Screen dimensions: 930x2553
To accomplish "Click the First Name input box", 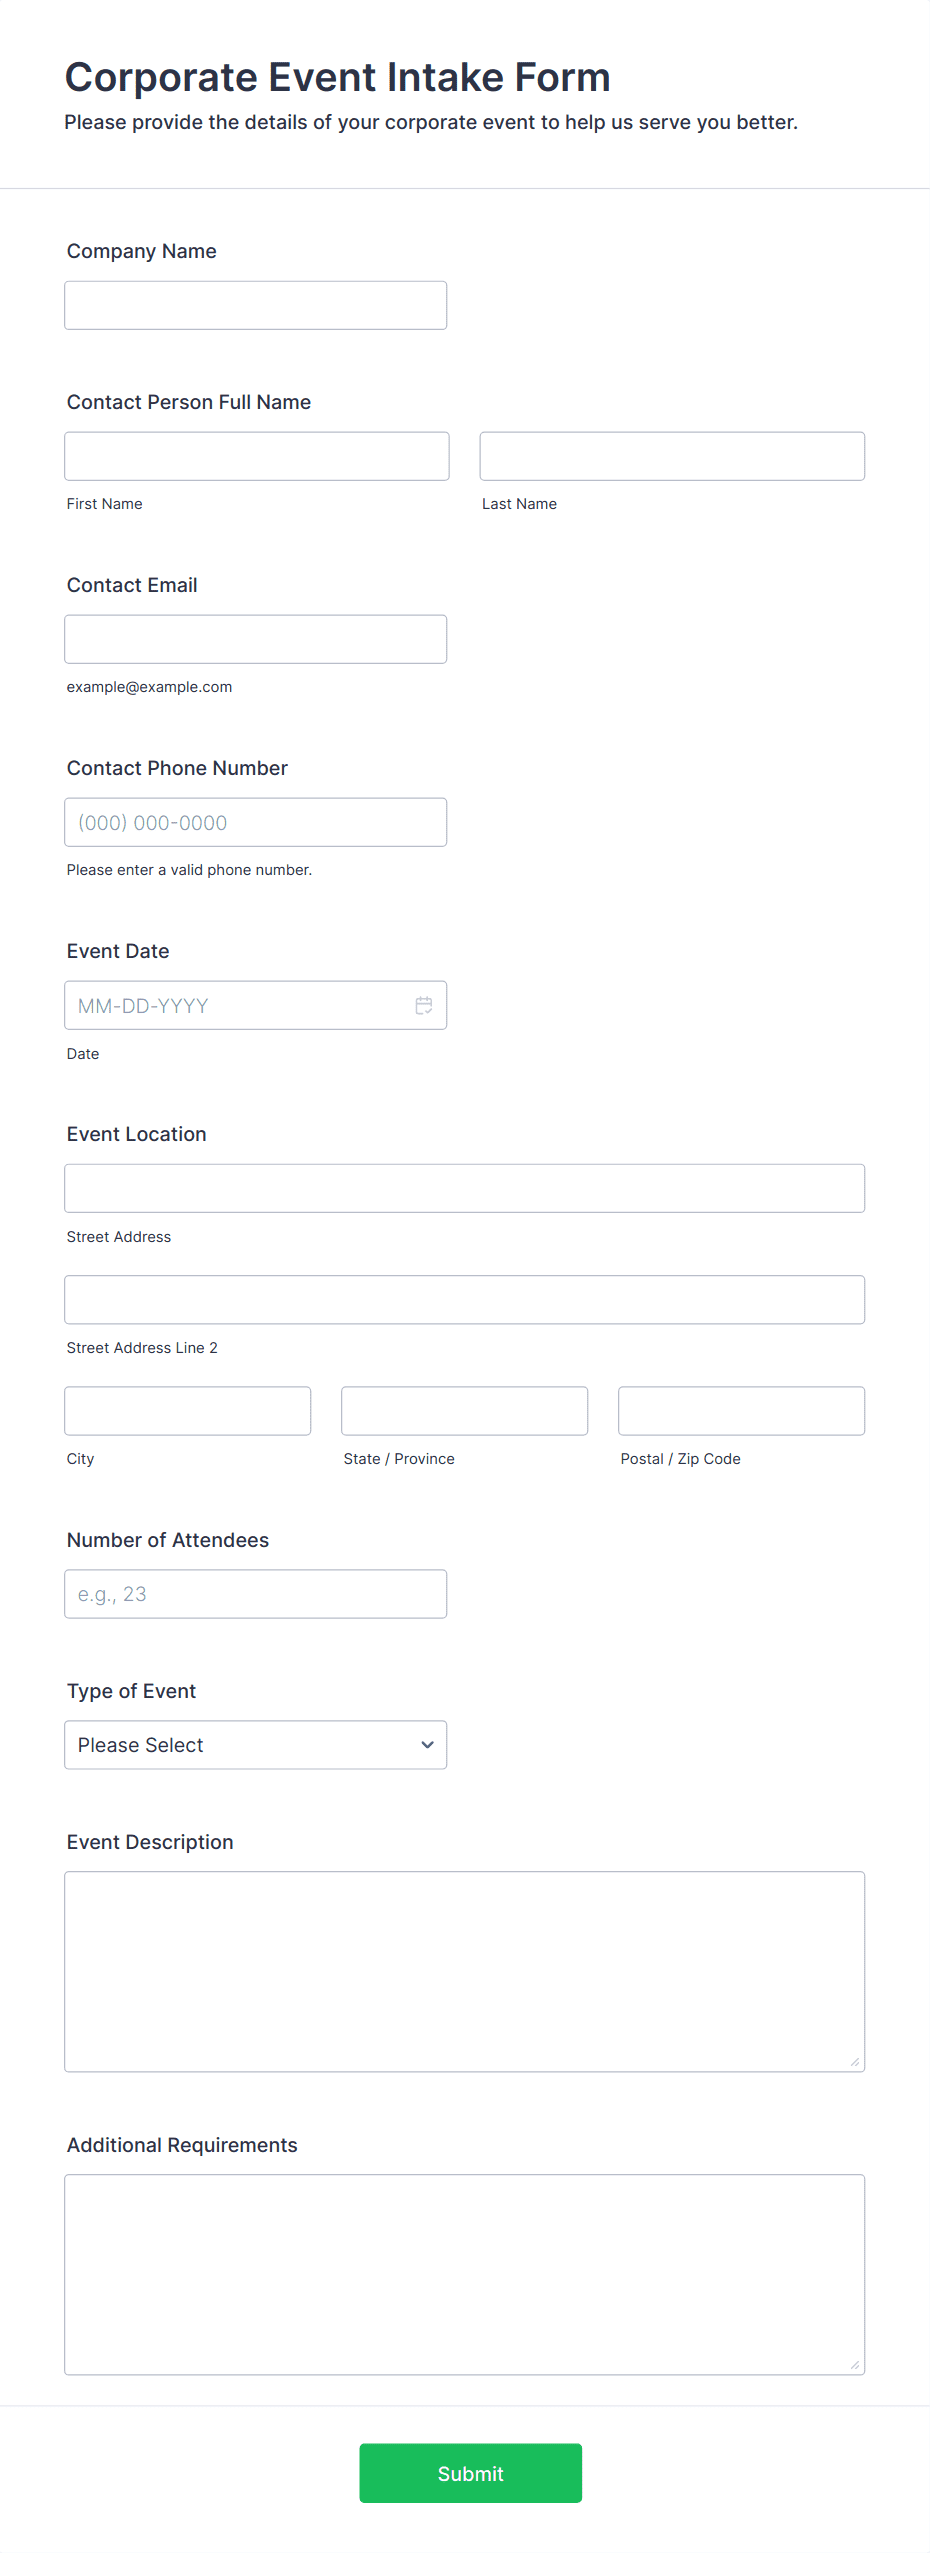I will (256, 456).
